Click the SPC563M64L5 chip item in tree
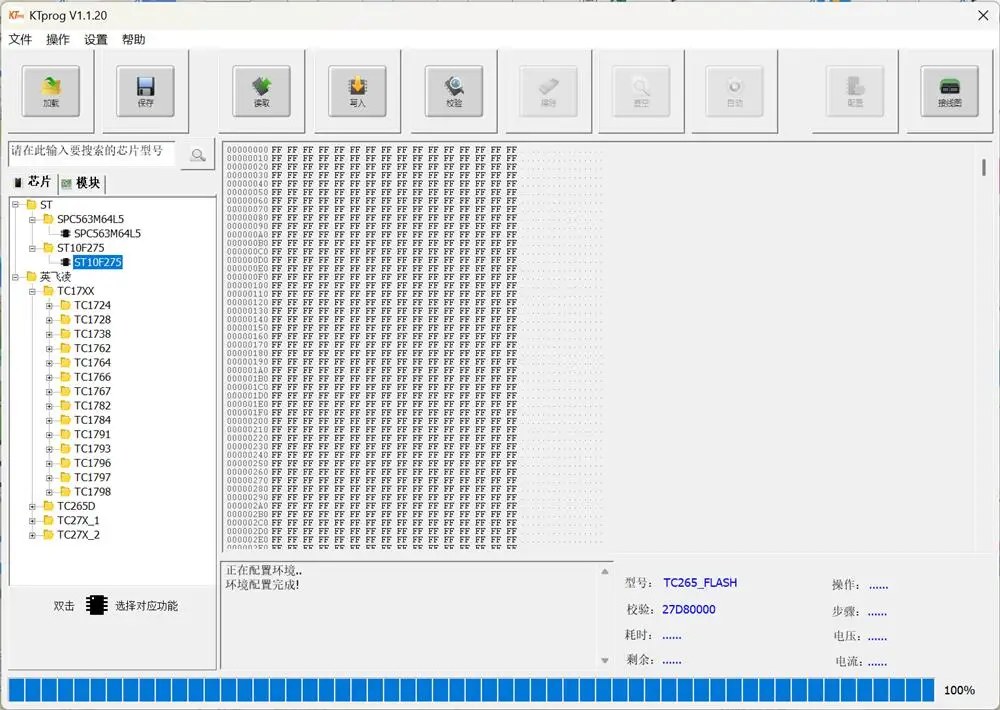Image resolution: width=1000 pixels, height=710 pixels. (x=107, y=233)
